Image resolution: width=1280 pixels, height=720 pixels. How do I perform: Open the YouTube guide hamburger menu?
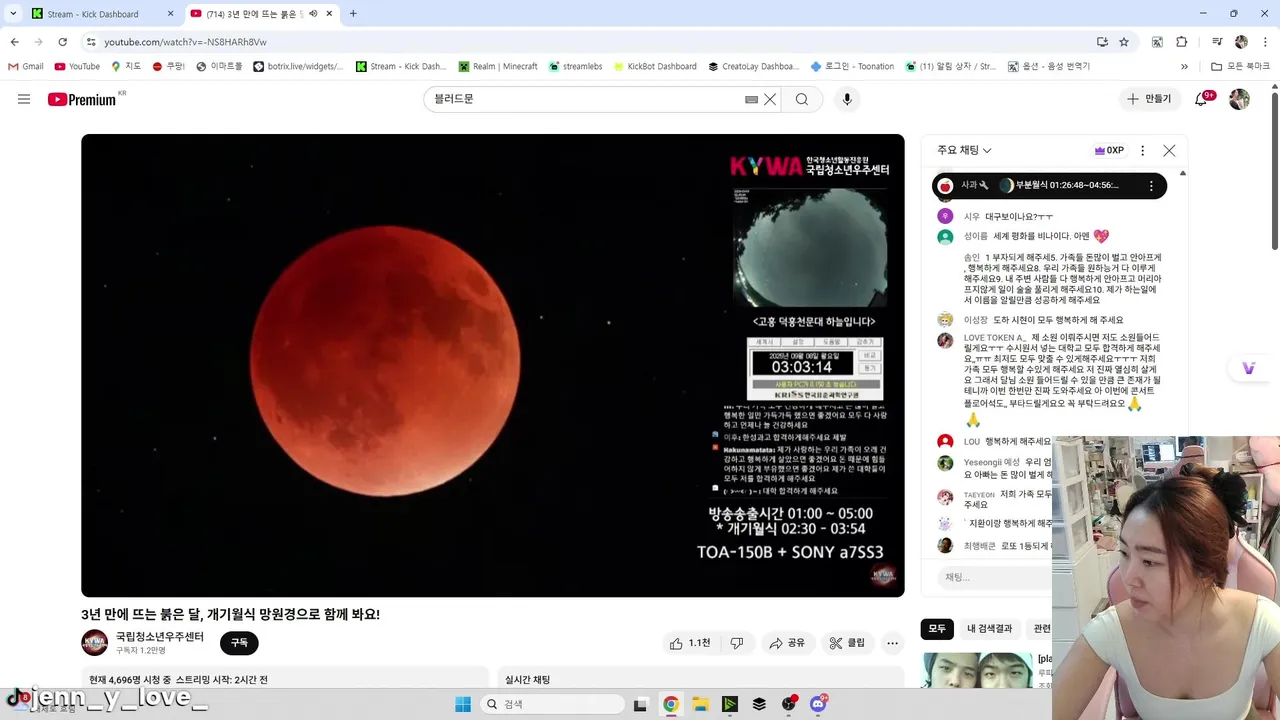click(x=24, y=99)
